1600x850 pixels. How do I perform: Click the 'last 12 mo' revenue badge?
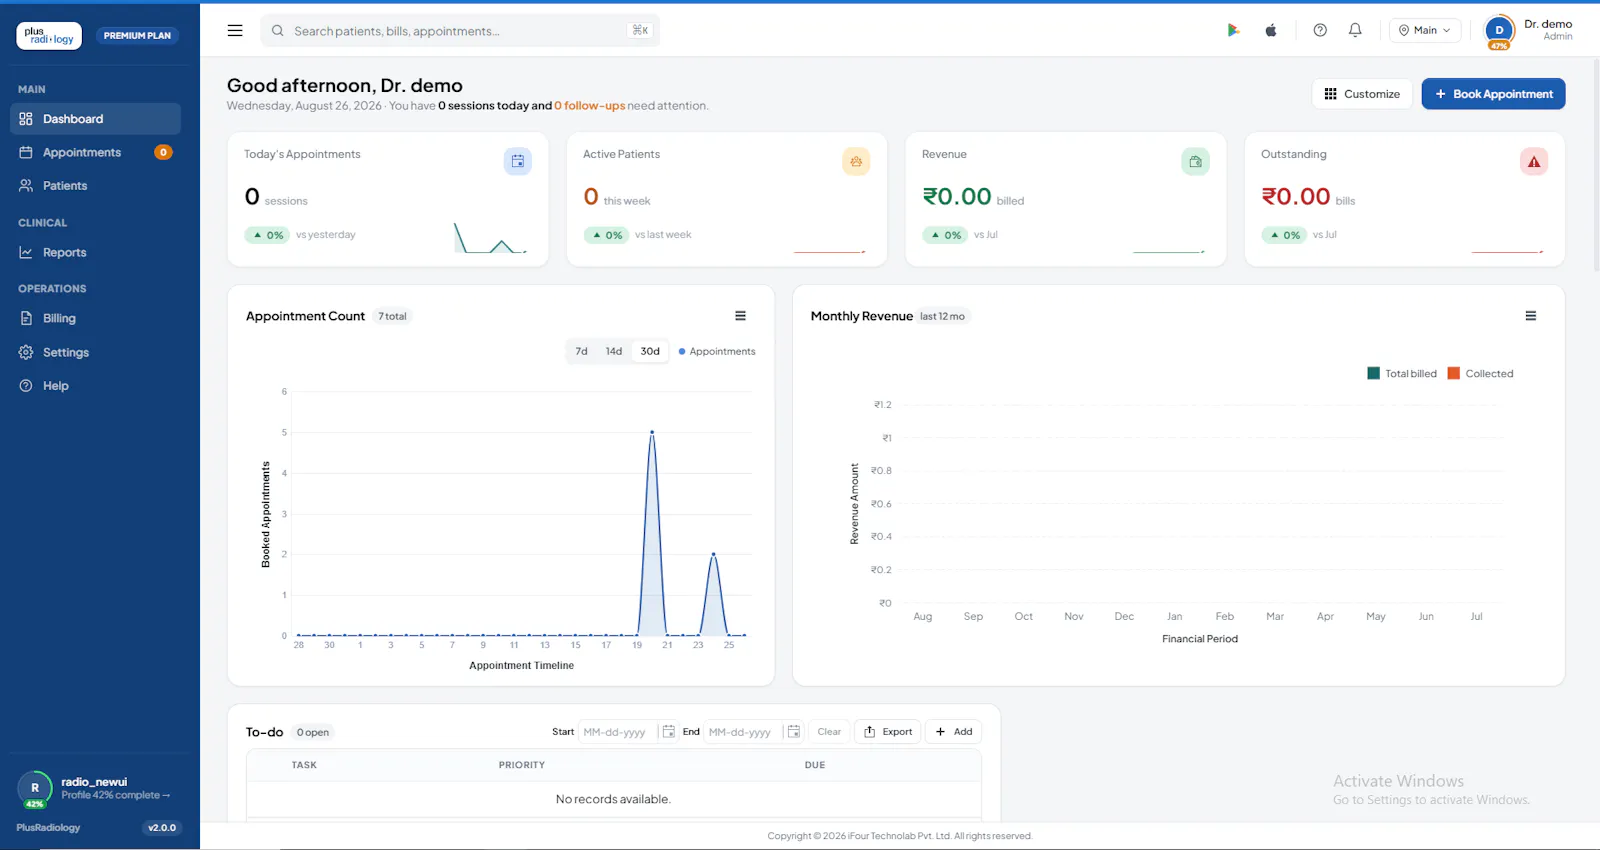point(943,317)
